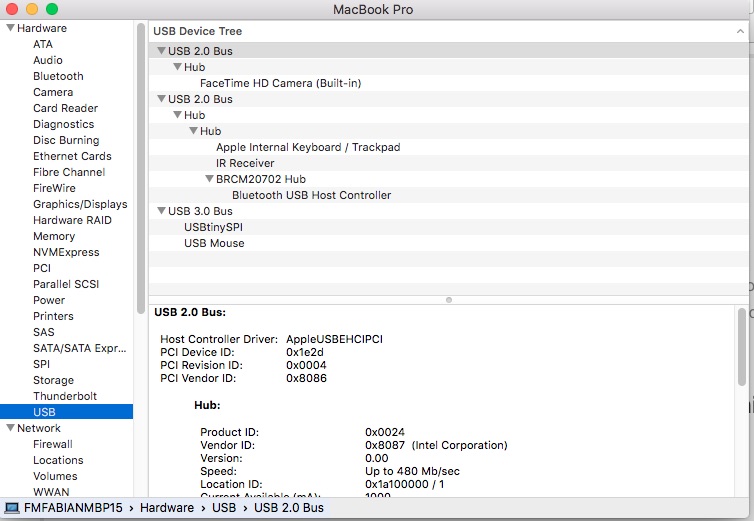Select Ethernet Cards in the sidebar
Viewport: 754px width, 521px height.
coord(72,156)
